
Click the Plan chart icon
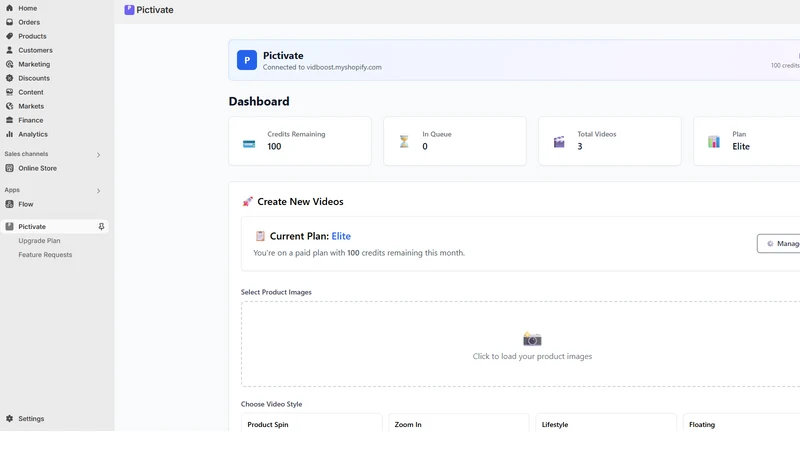tap(714, 142)
